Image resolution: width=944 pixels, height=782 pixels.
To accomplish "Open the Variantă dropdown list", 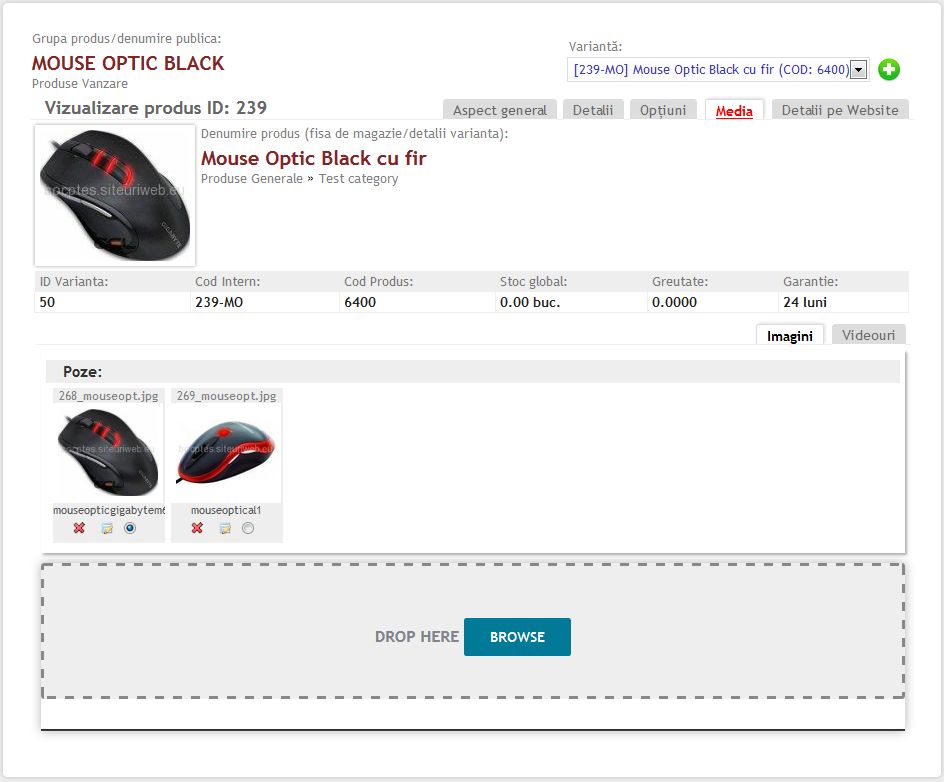I will pyautogui.click(x=858, y=70).
